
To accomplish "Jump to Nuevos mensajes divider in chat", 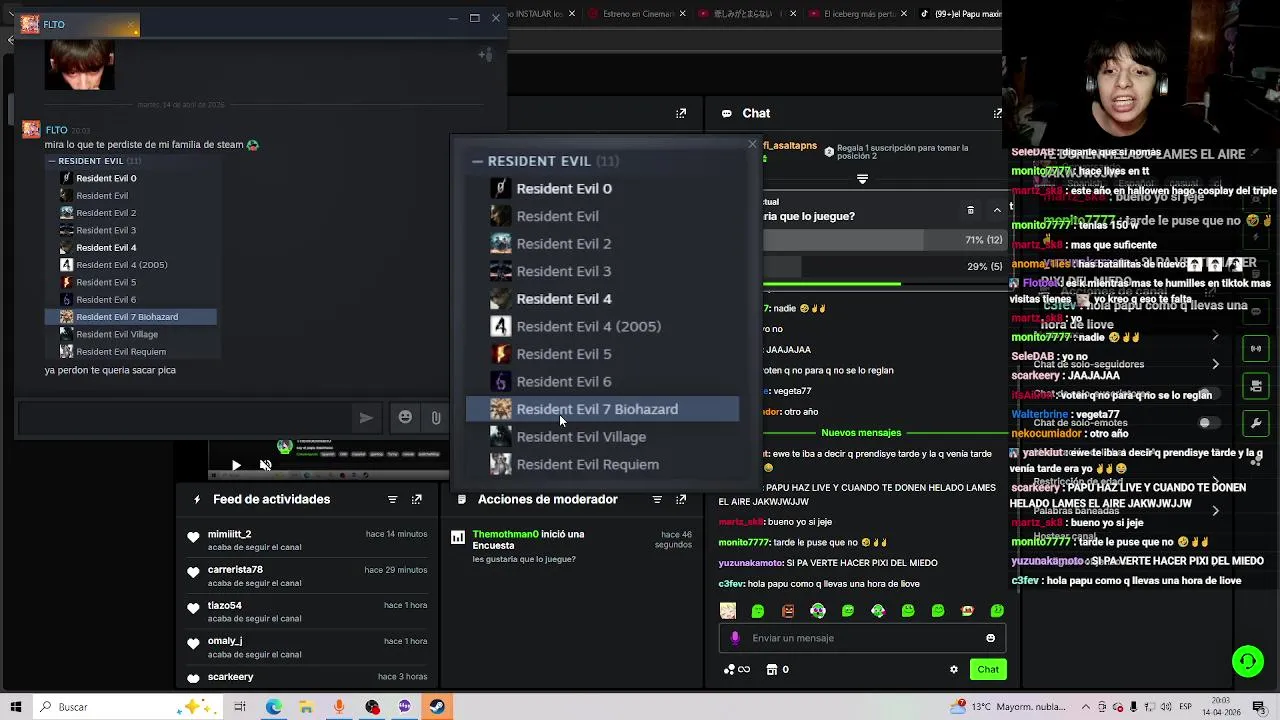I will 861,433.
